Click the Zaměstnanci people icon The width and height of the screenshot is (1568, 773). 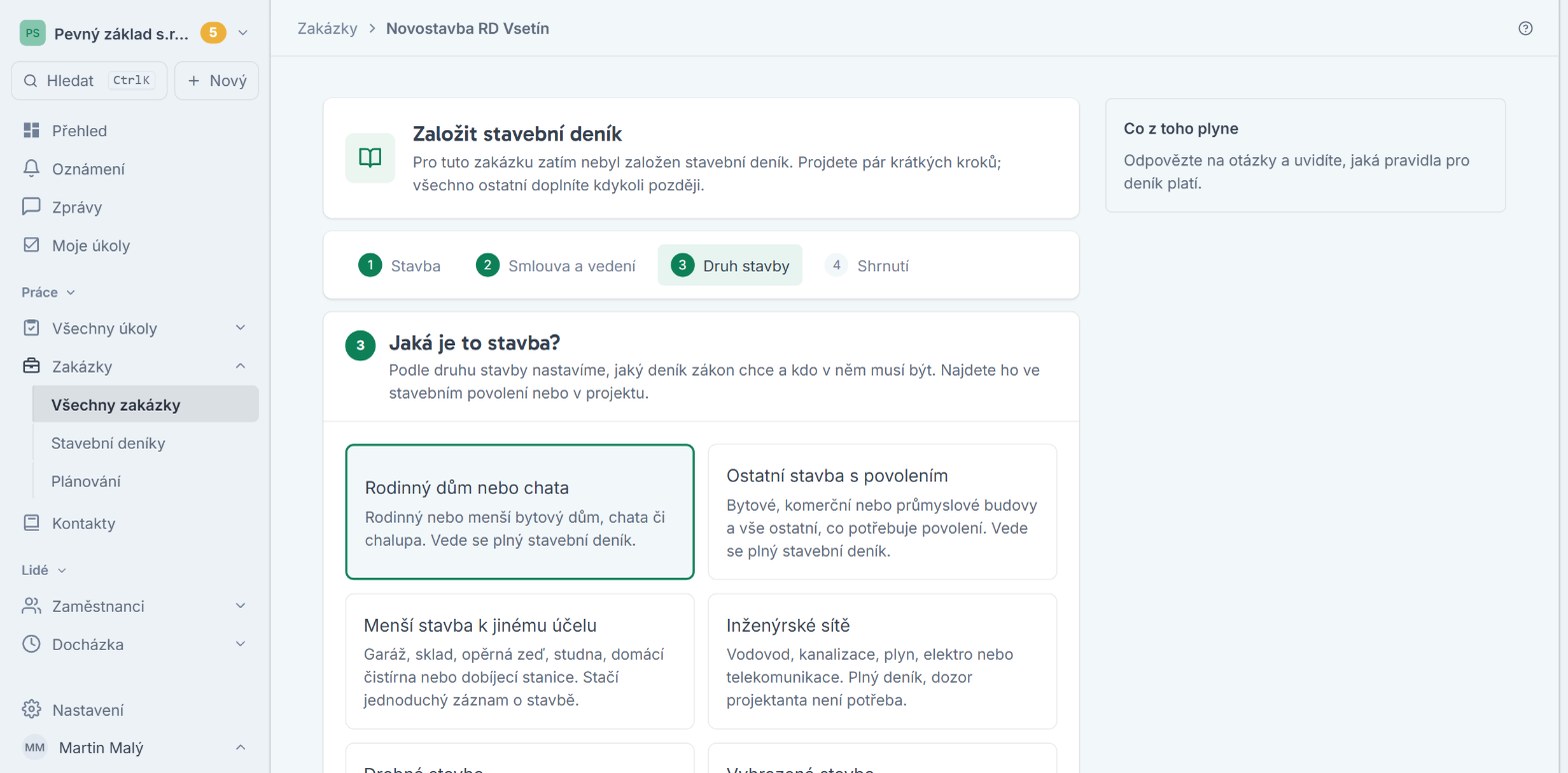31,605
